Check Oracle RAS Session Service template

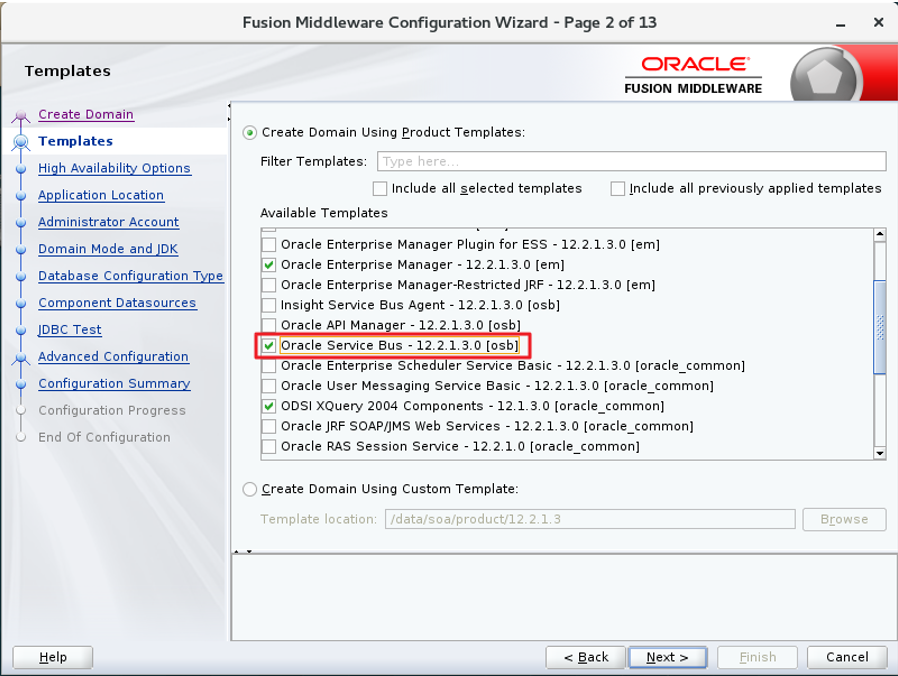269,446
